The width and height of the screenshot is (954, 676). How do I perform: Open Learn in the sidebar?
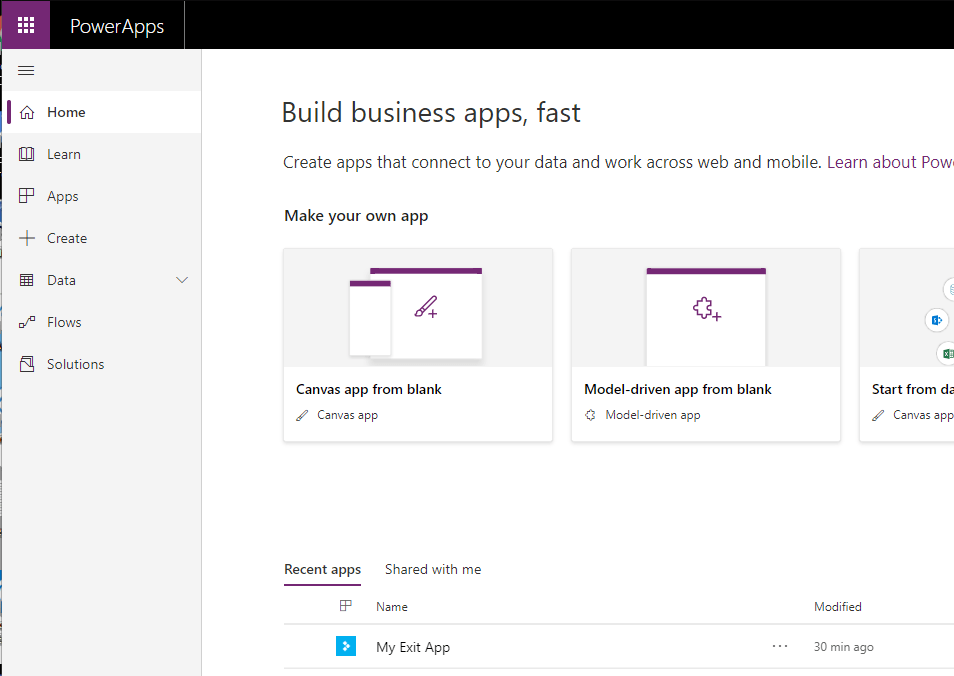(x=104, y=154)
